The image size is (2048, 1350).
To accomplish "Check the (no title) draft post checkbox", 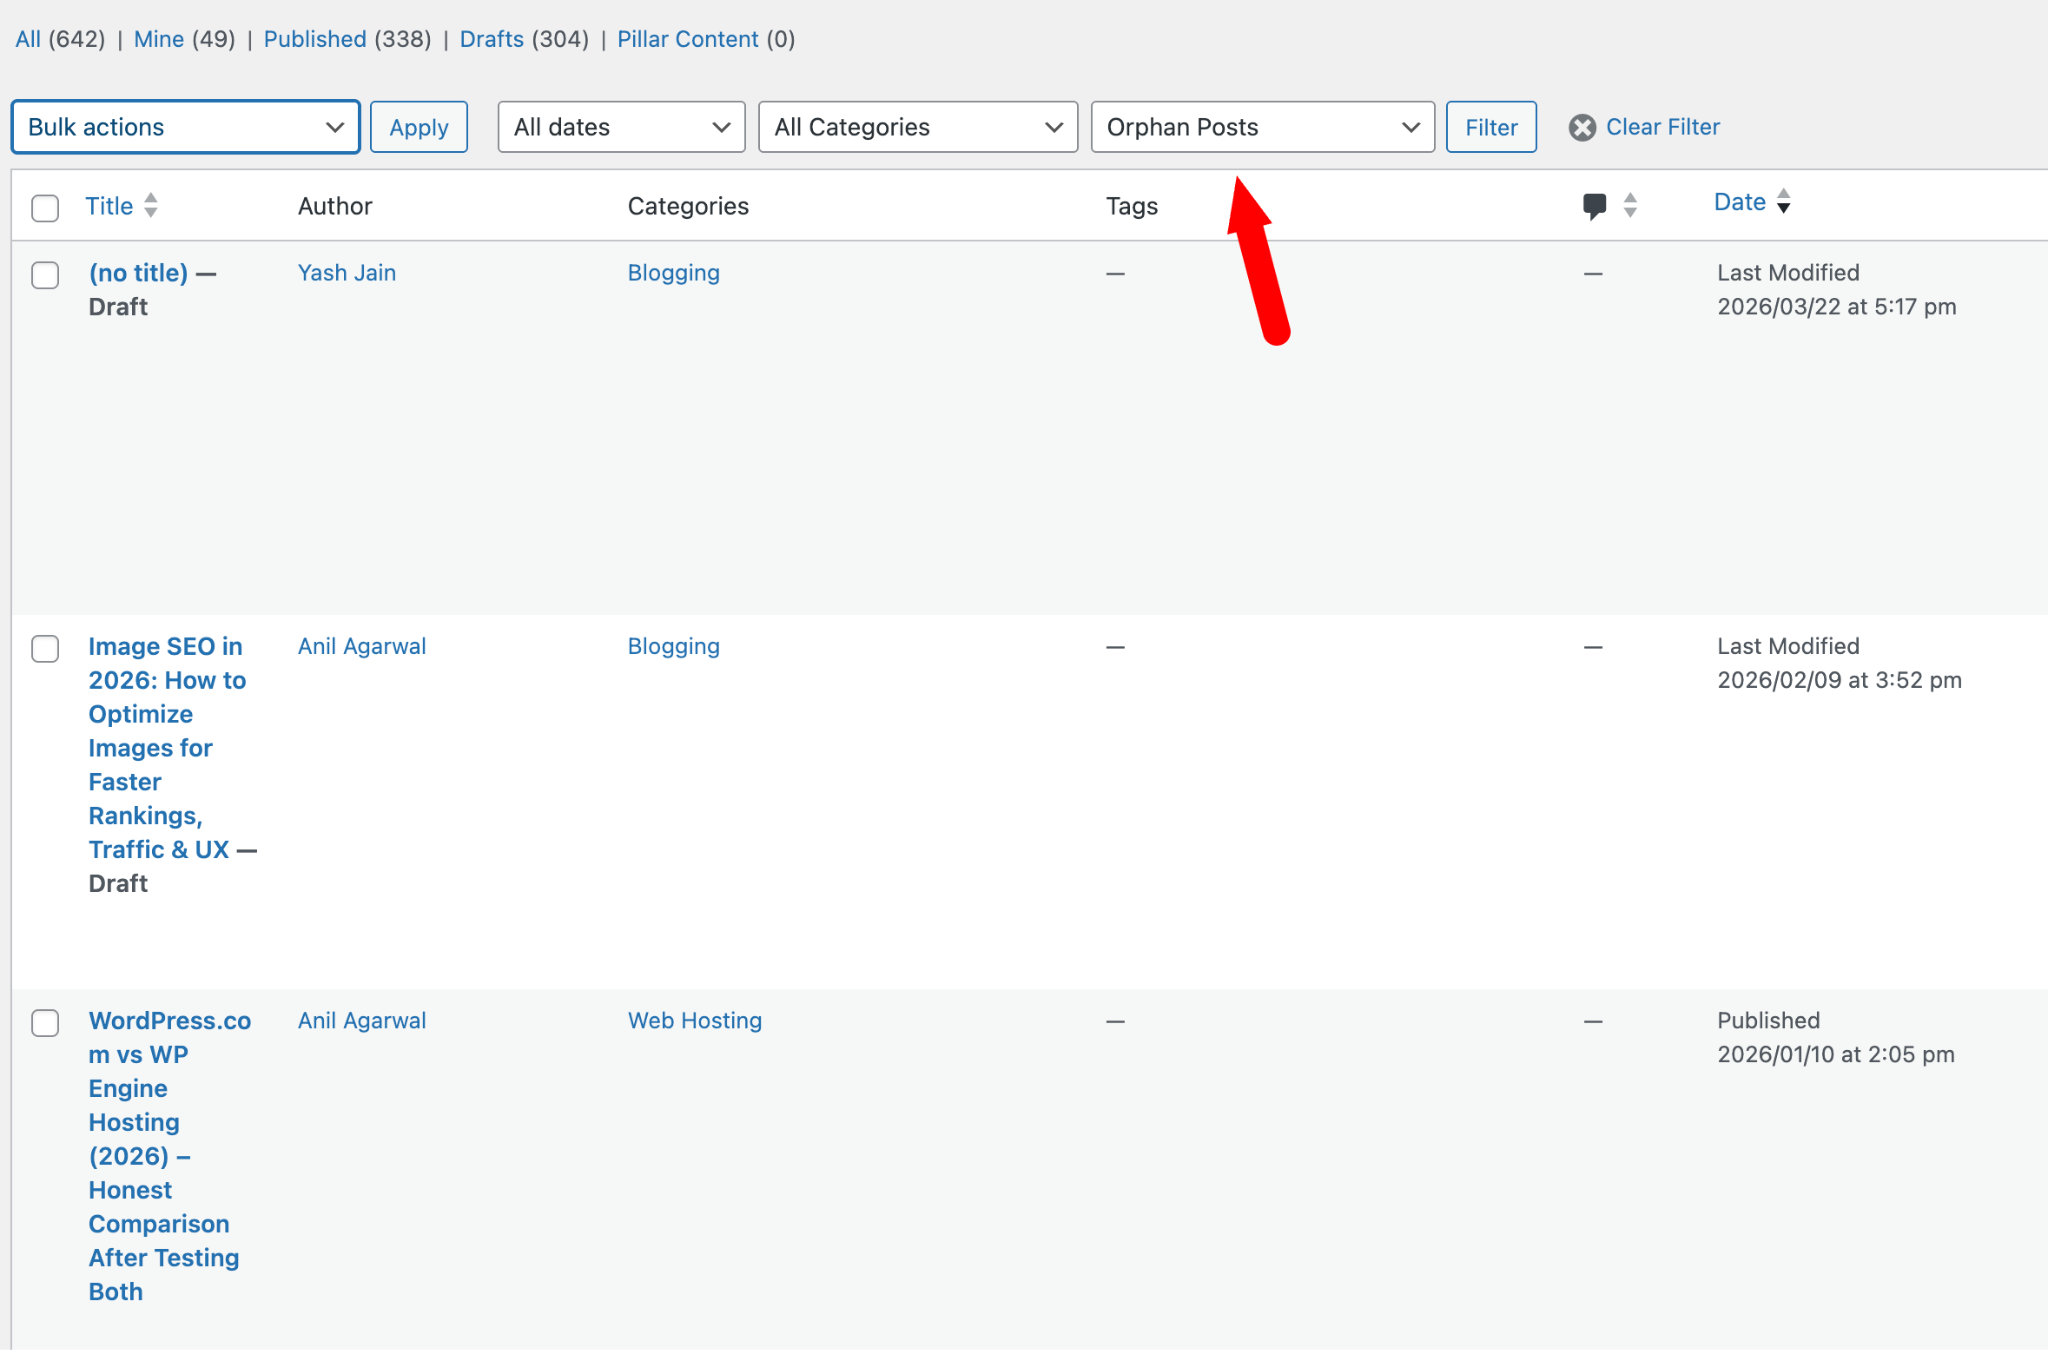I will point(45,275).
